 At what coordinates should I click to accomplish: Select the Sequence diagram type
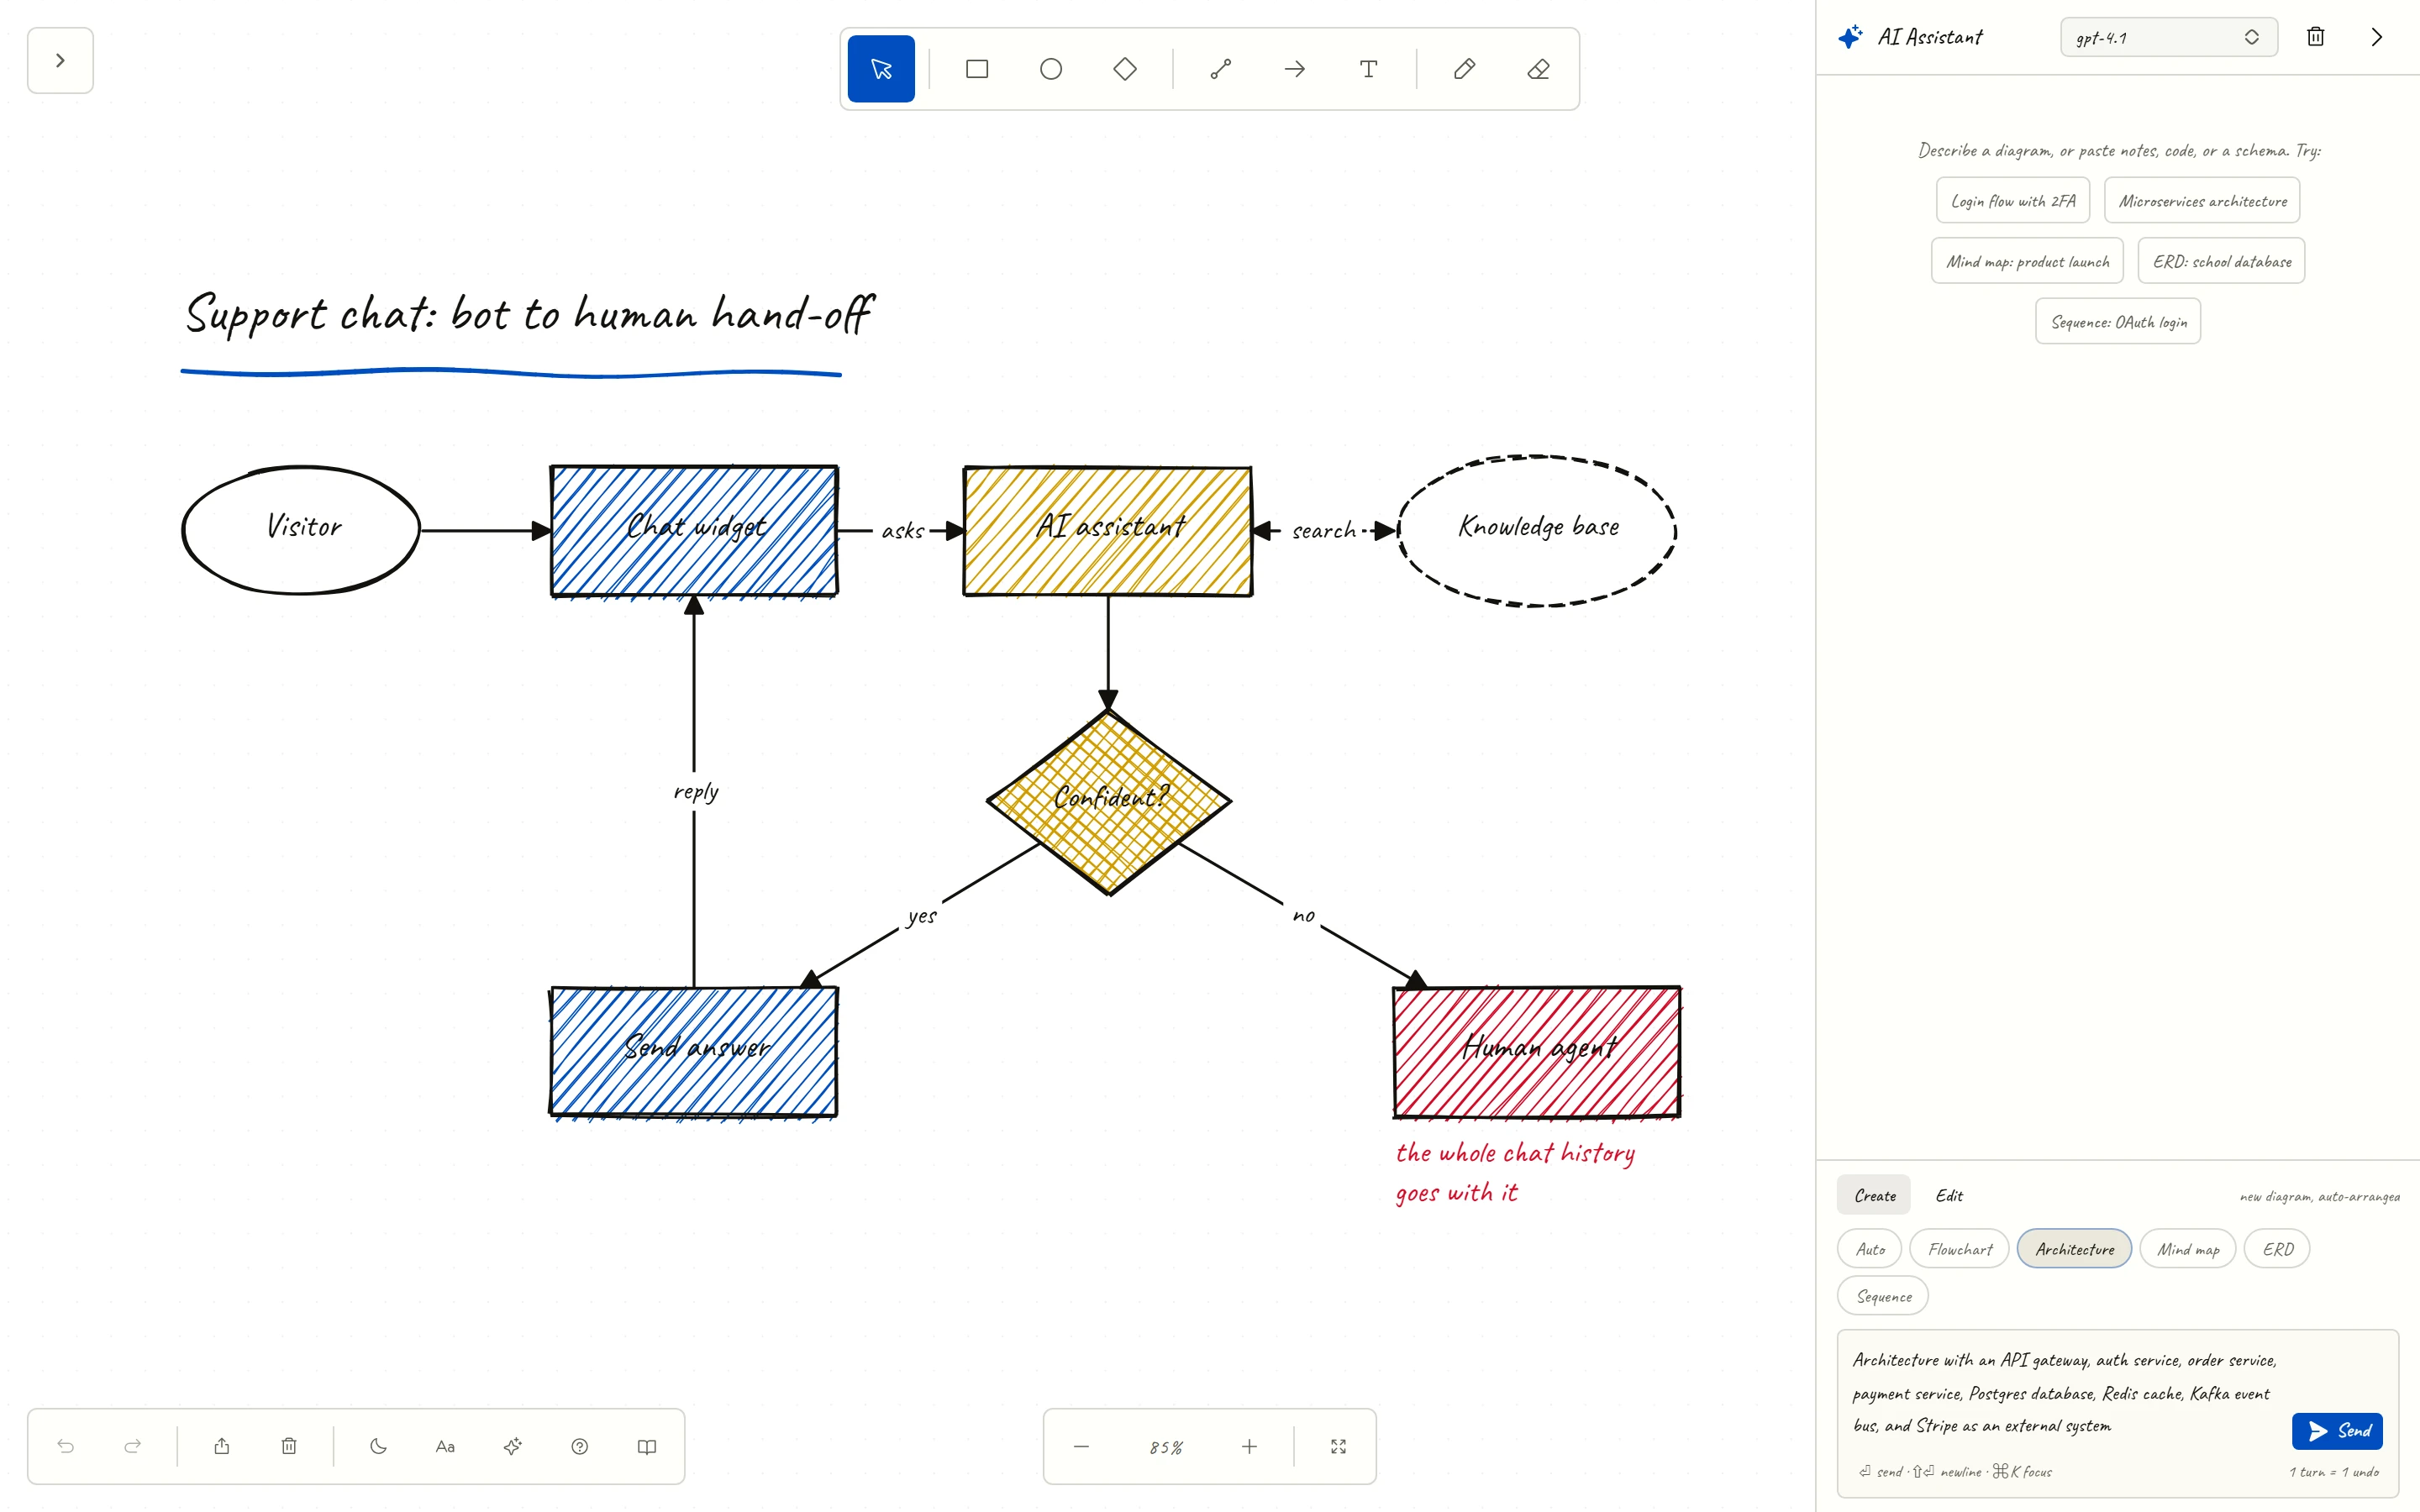coord(1883,1296)
